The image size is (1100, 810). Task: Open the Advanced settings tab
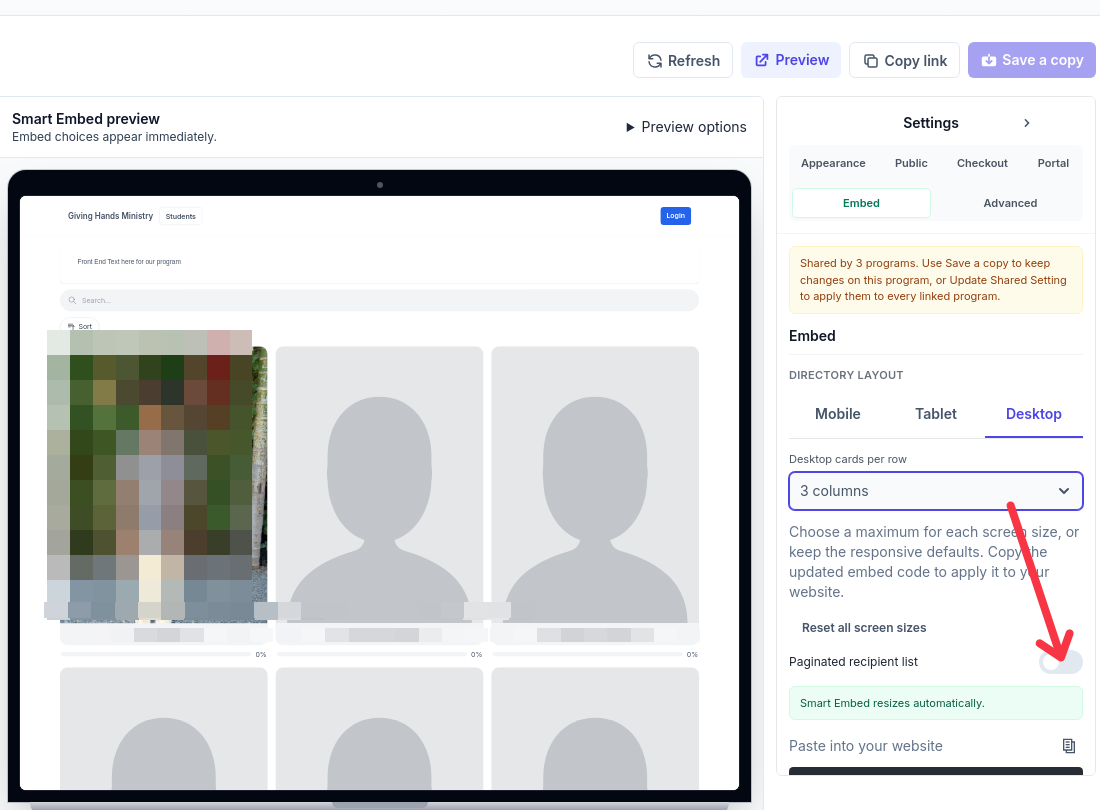(x=1010, y=203)
